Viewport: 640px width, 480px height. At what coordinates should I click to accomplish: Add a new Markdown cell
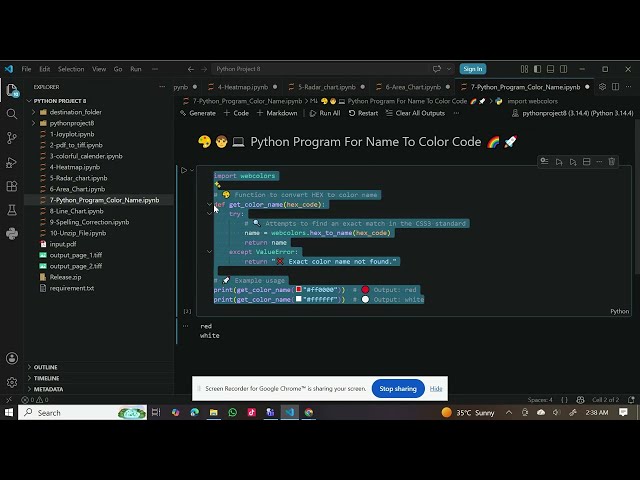(x=277, y=113)
